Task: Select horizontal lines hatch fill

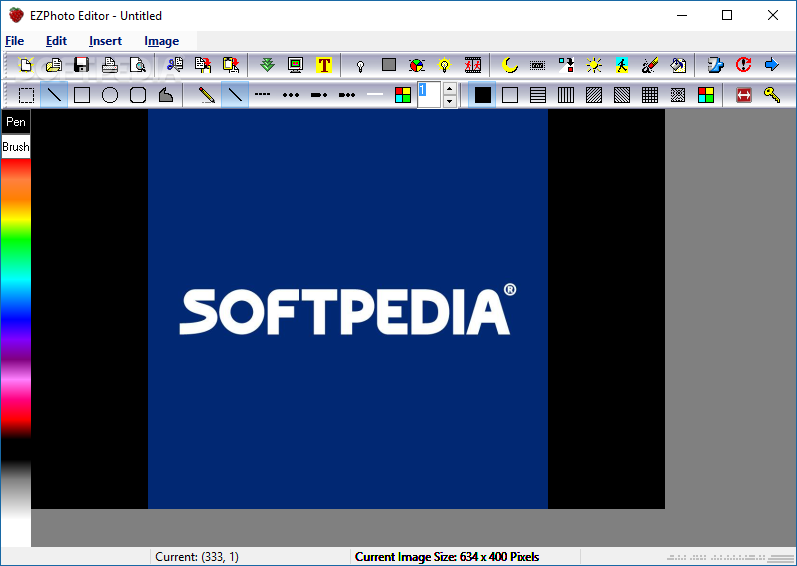Action: pos(538,95)
